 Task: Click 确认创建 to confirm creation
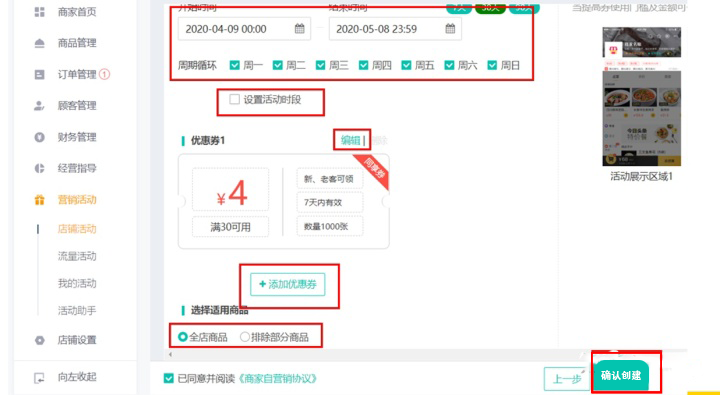pyautogui.click(x=621, y=375)
